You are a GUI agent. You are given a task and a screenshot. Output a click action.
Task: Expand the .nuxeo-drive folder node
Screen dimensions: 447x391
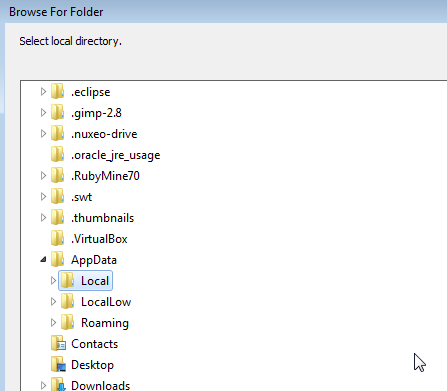coord(43,133)
